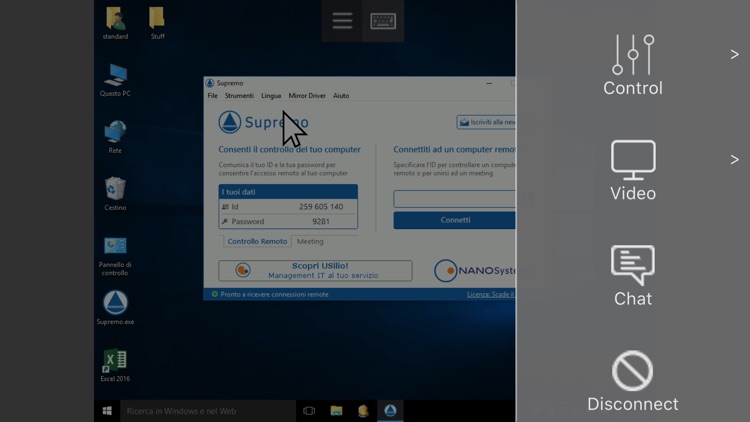Click the Supremo title bar icon

coord(210,83)
